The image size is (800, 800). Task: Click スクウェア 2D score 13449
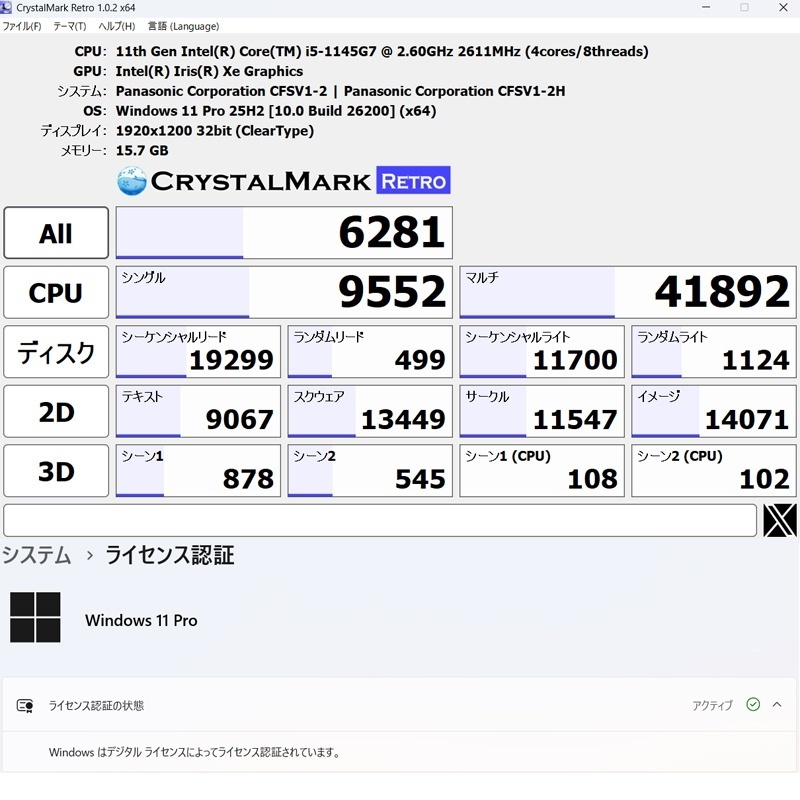(370, 411)
